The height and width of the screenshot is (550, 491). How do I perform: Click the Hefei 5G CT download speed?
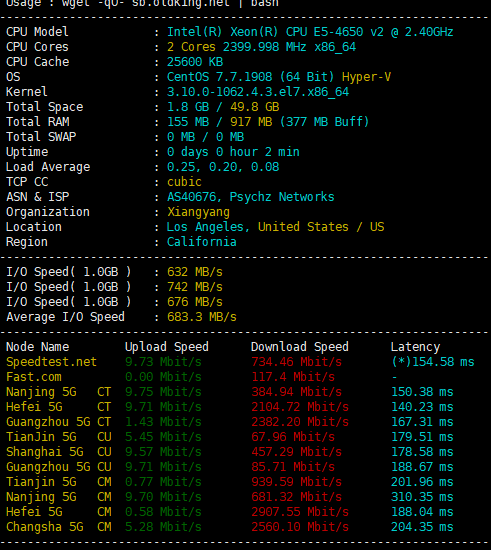(300, 407)
